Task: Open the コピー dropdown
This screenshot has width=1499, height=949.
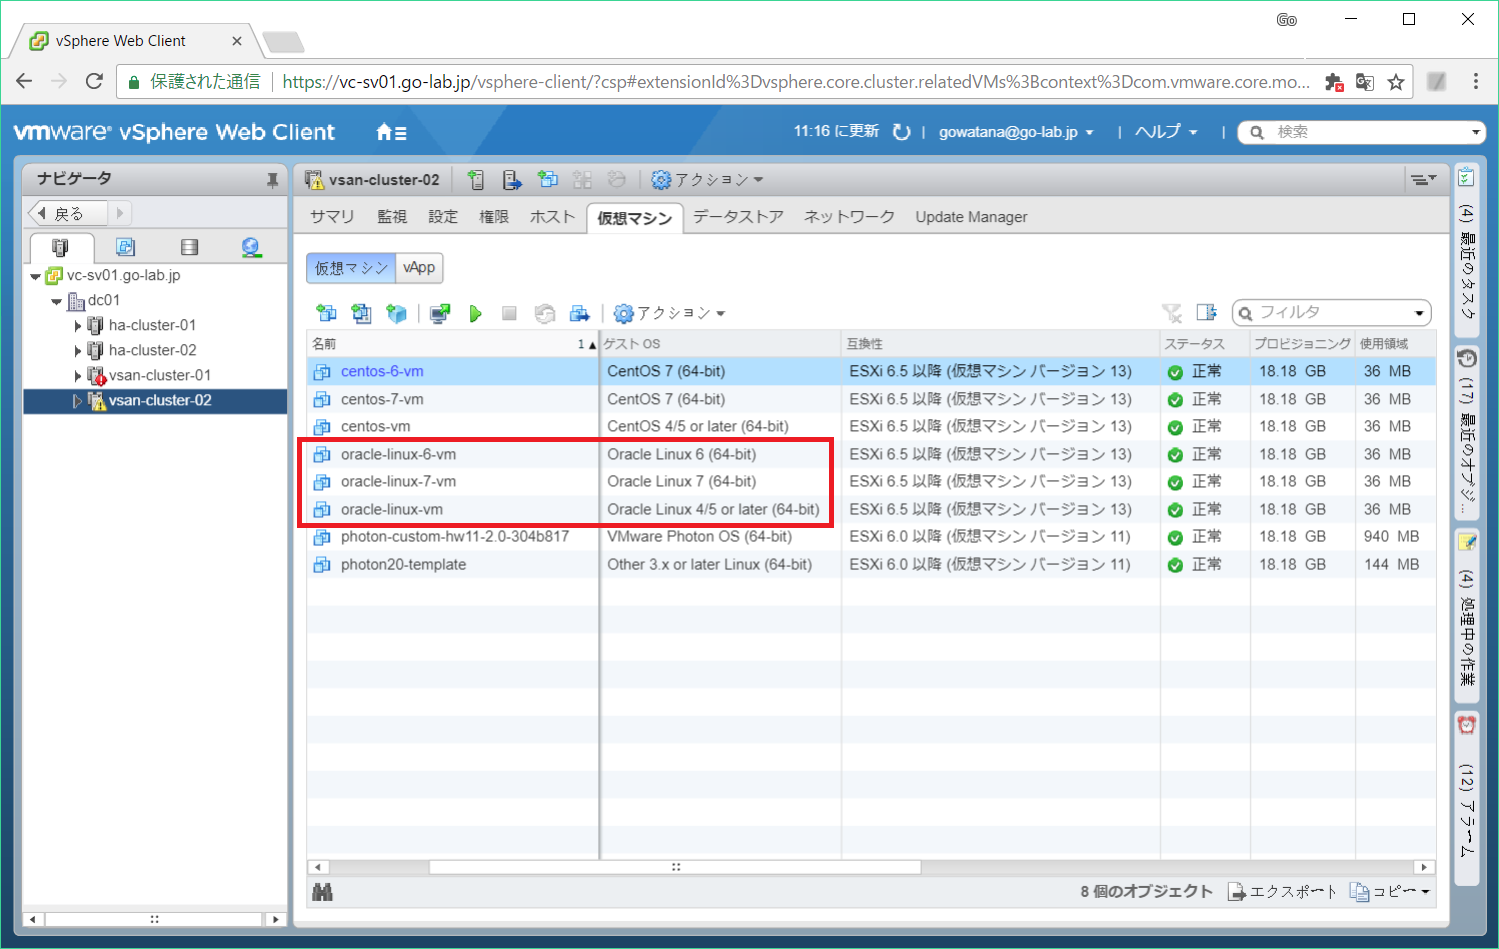Action: [1390, 892]
